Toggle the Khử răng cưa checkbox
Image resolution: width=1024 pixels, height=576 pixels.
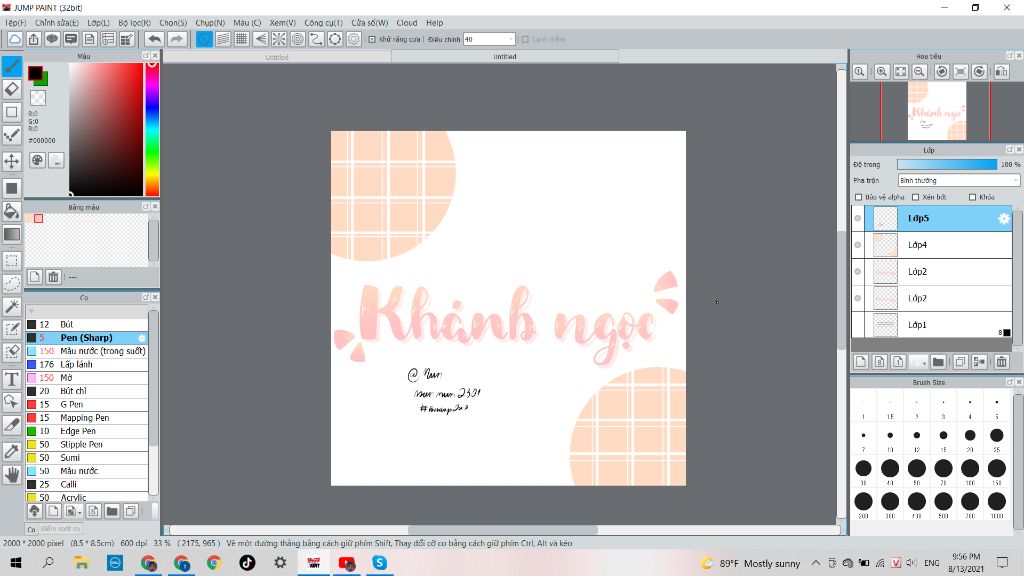(x=372, y=39)
